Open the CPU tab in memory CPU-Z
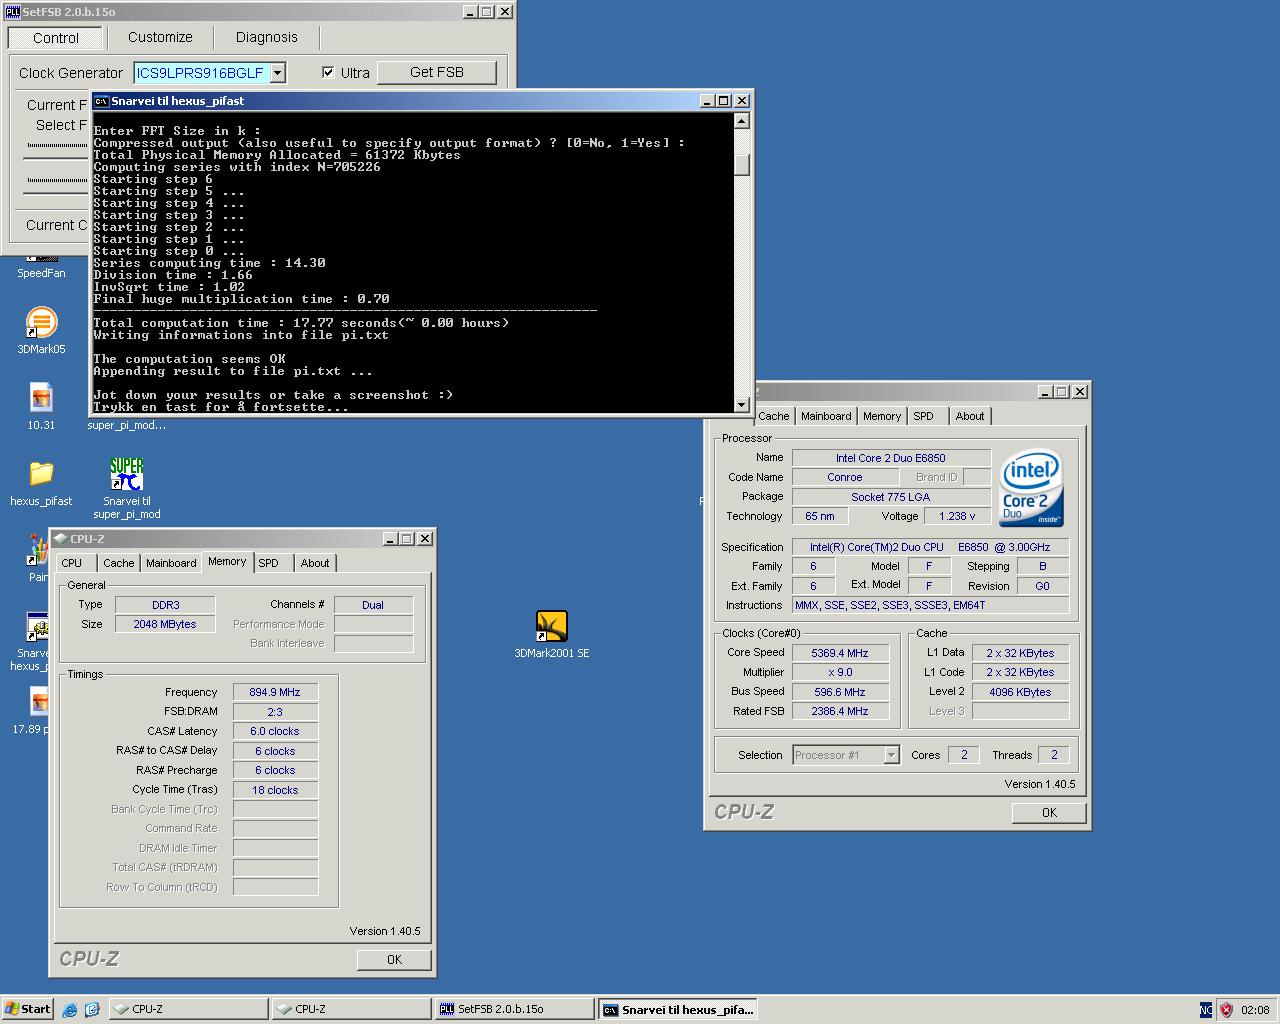1280x1024 pixels. click(72, 563)
